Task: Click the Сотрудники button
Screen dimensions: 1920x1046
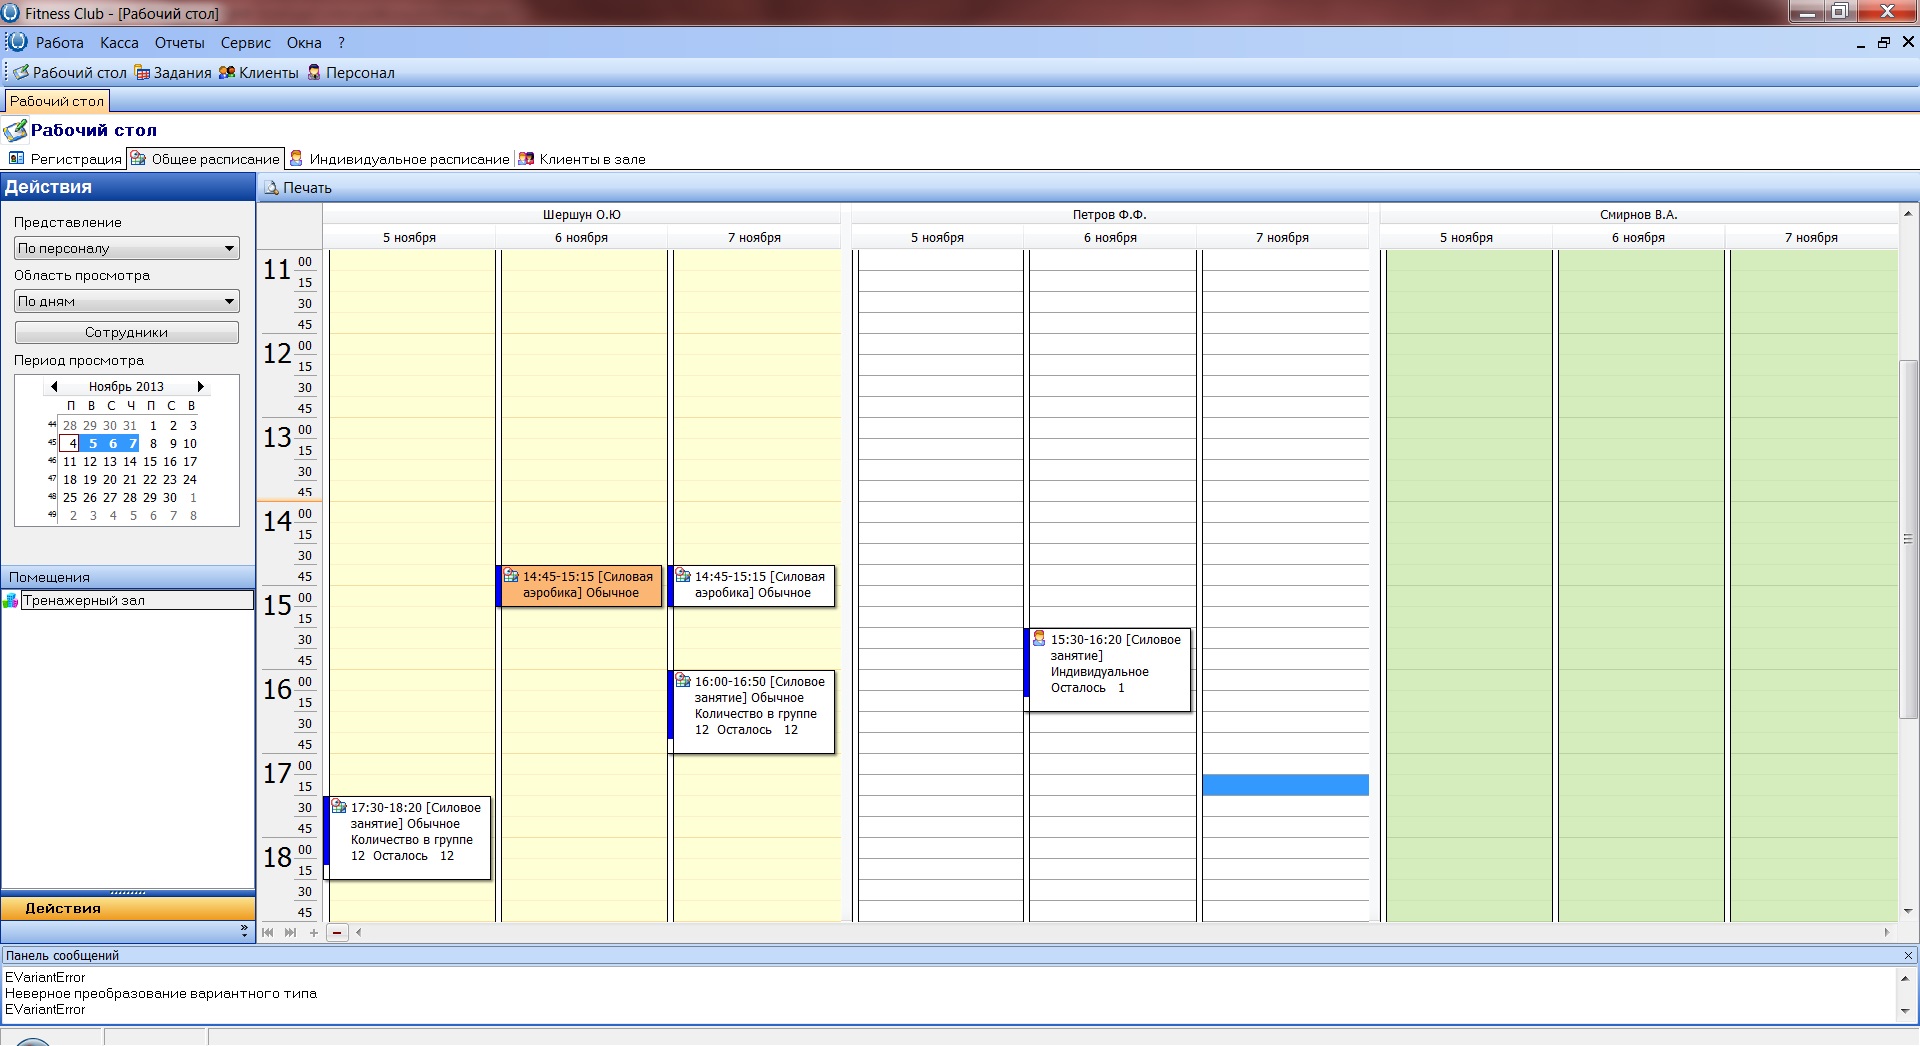Action: coord(126,332)
